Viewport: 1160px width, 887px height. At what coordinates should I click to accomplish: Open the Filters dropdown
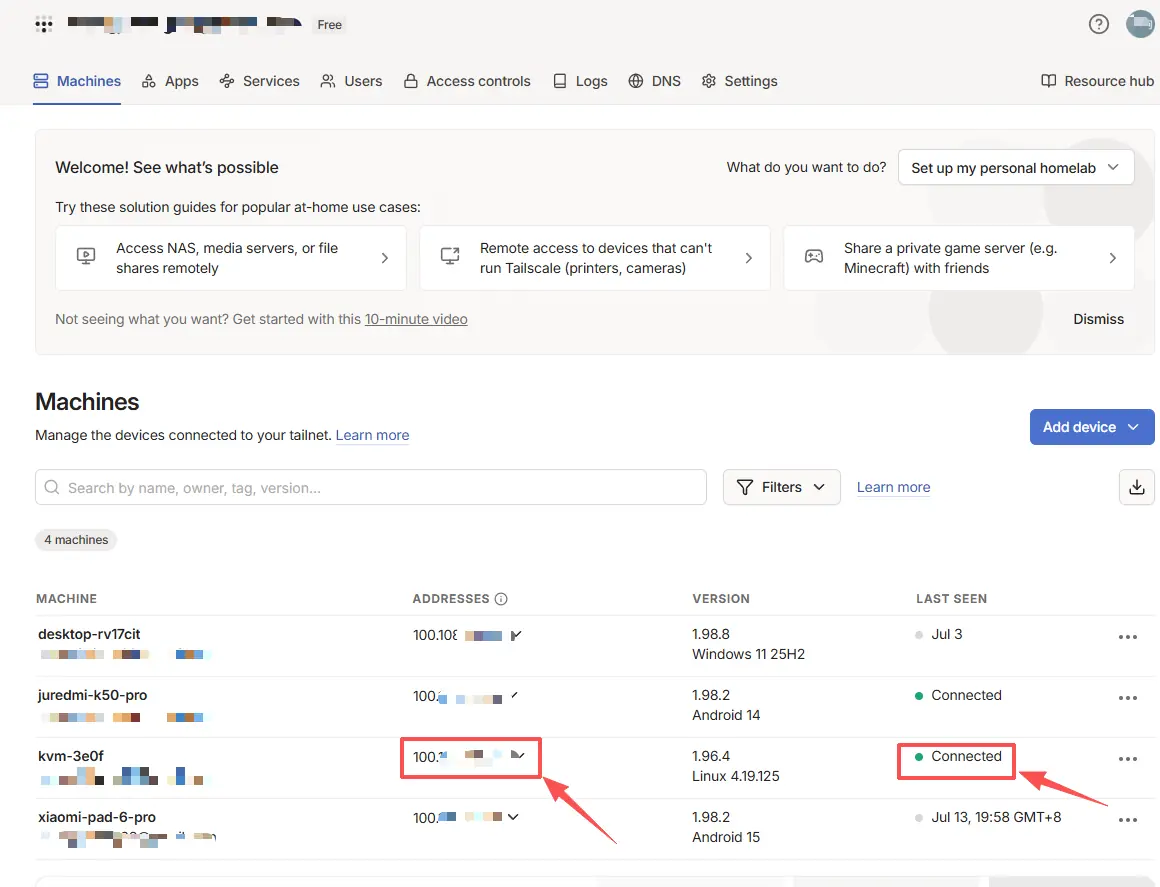coord(781,488)
